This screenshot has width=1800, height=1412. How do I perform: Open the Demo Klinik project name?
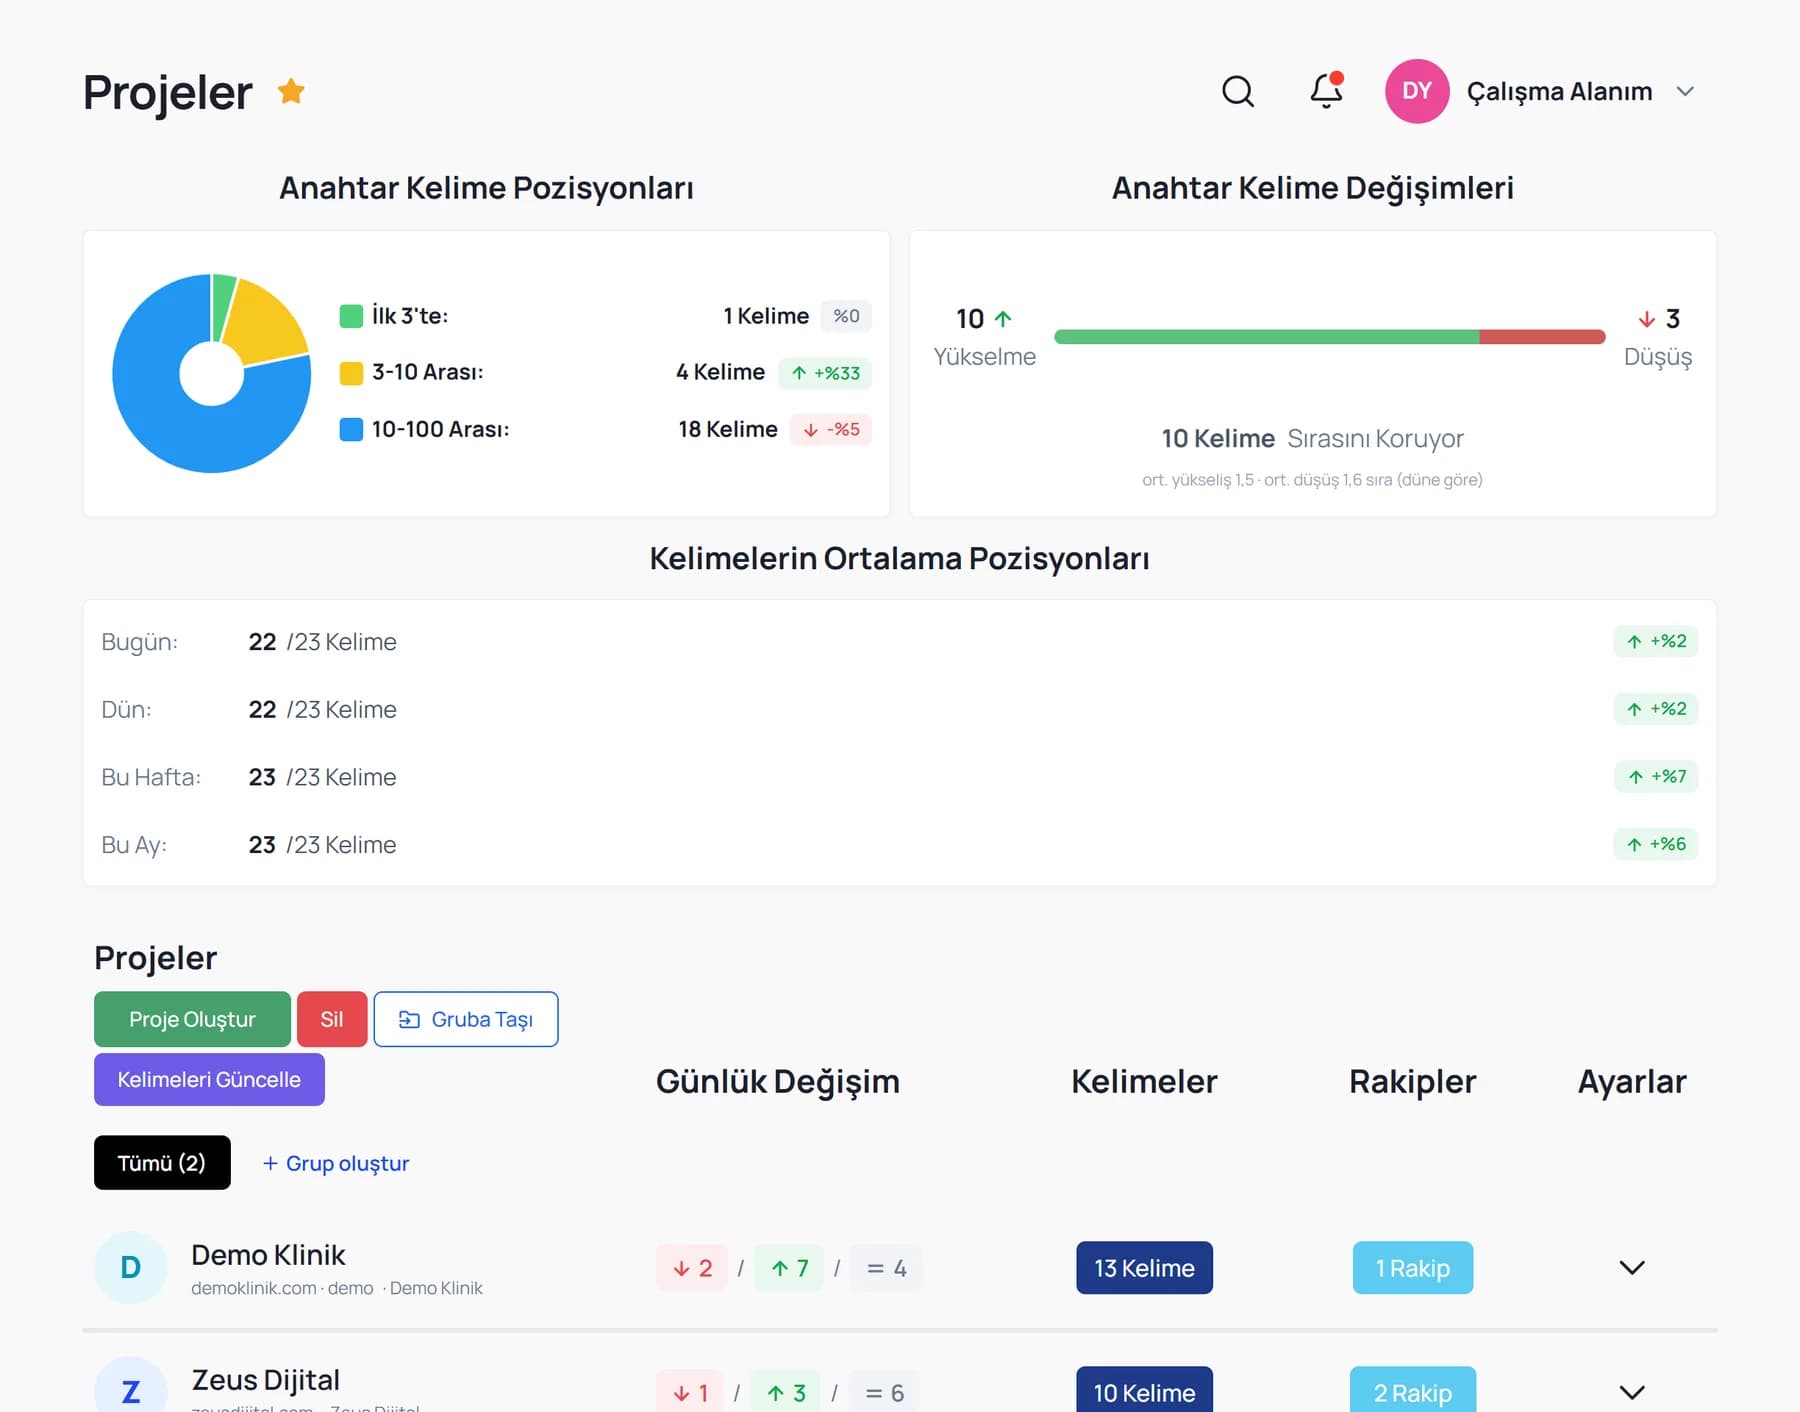coord(268,1254)
